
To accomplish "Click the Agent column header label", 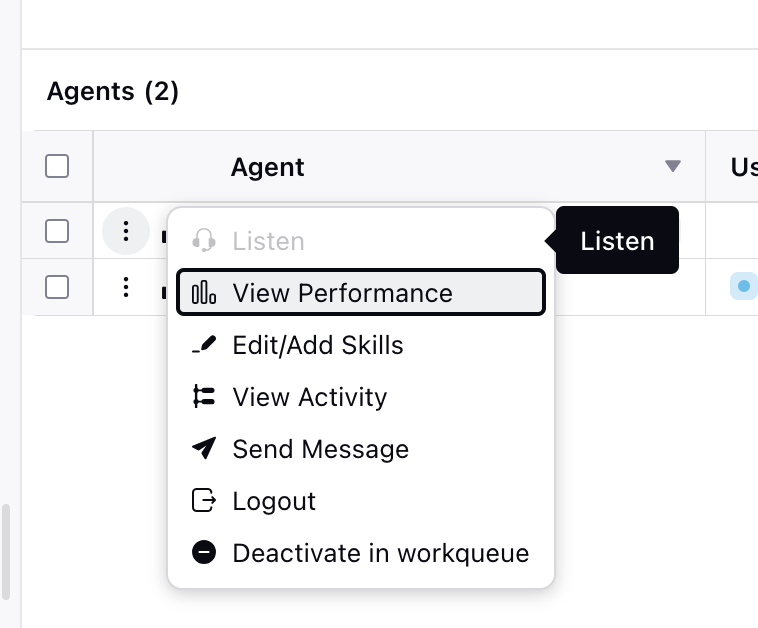I will [x=267, y=167].
